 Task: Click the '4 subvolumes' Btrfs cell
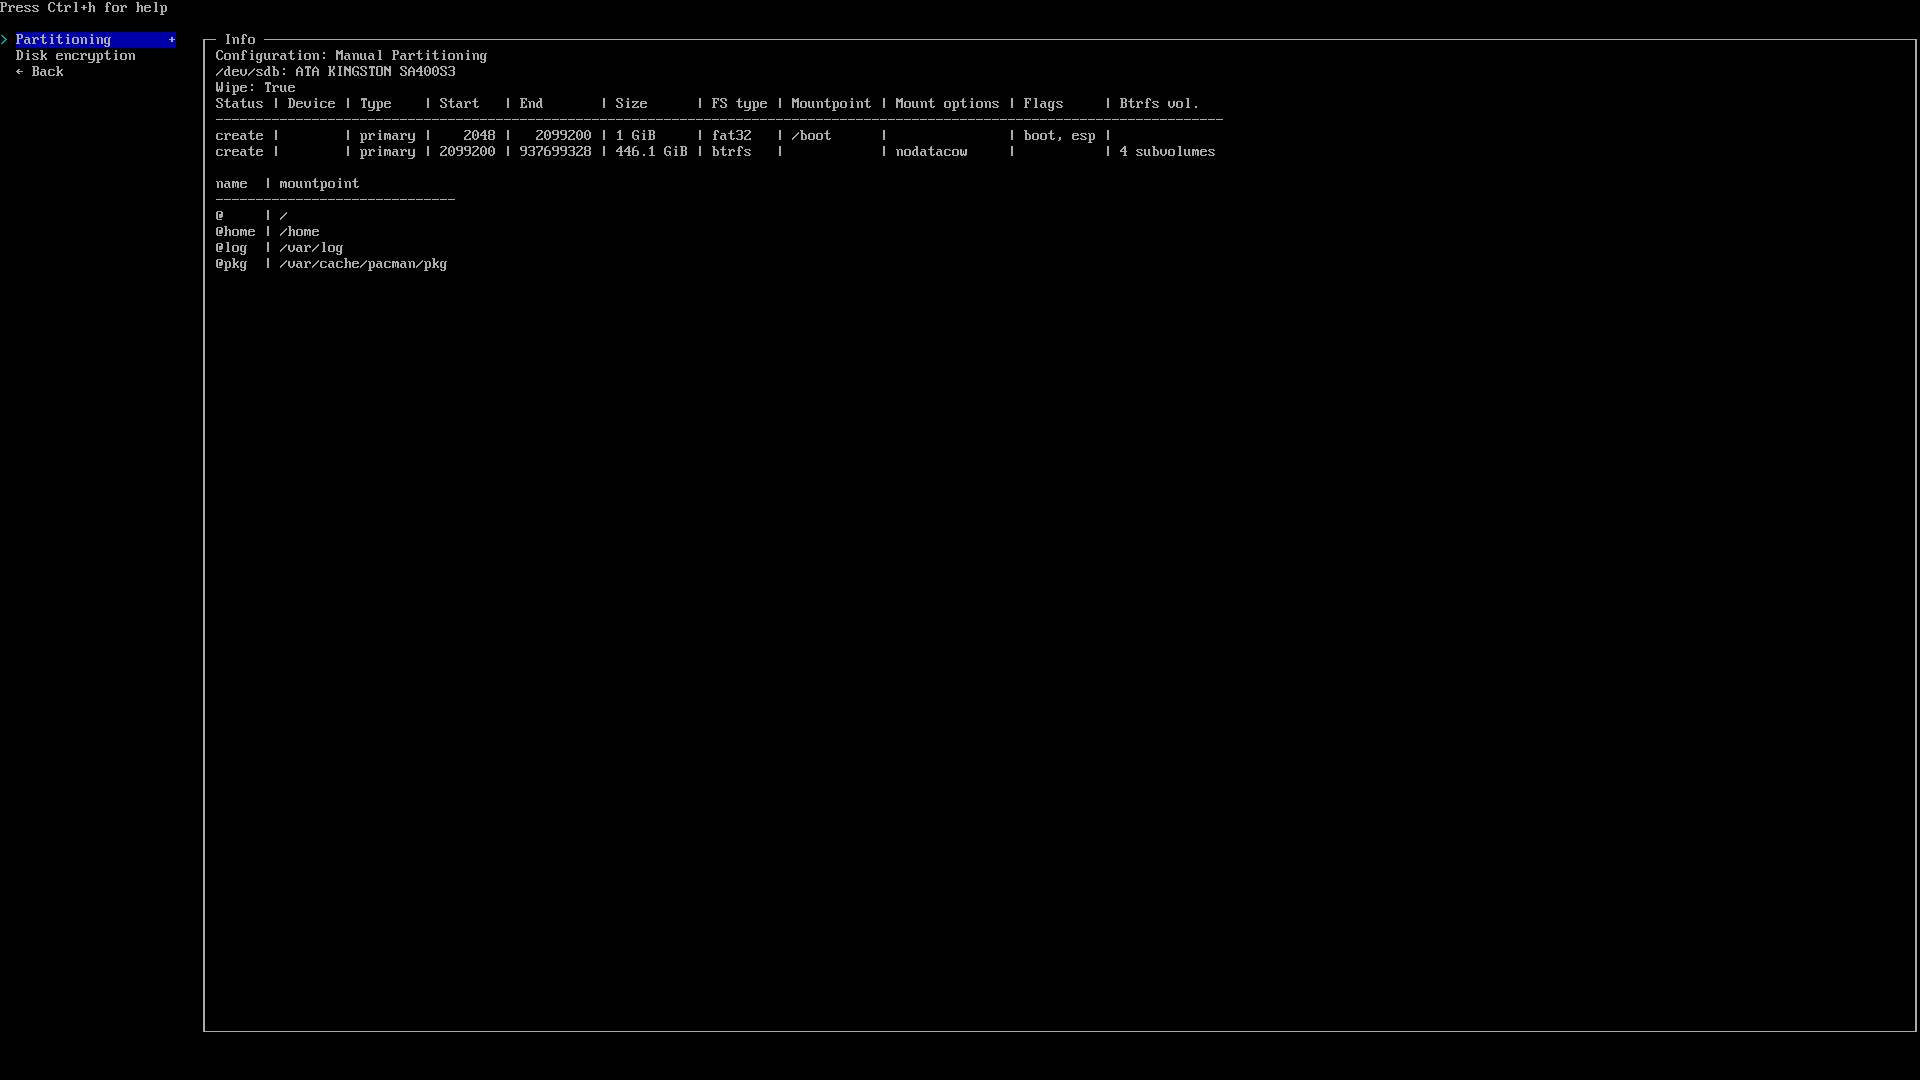(1167, 152)
